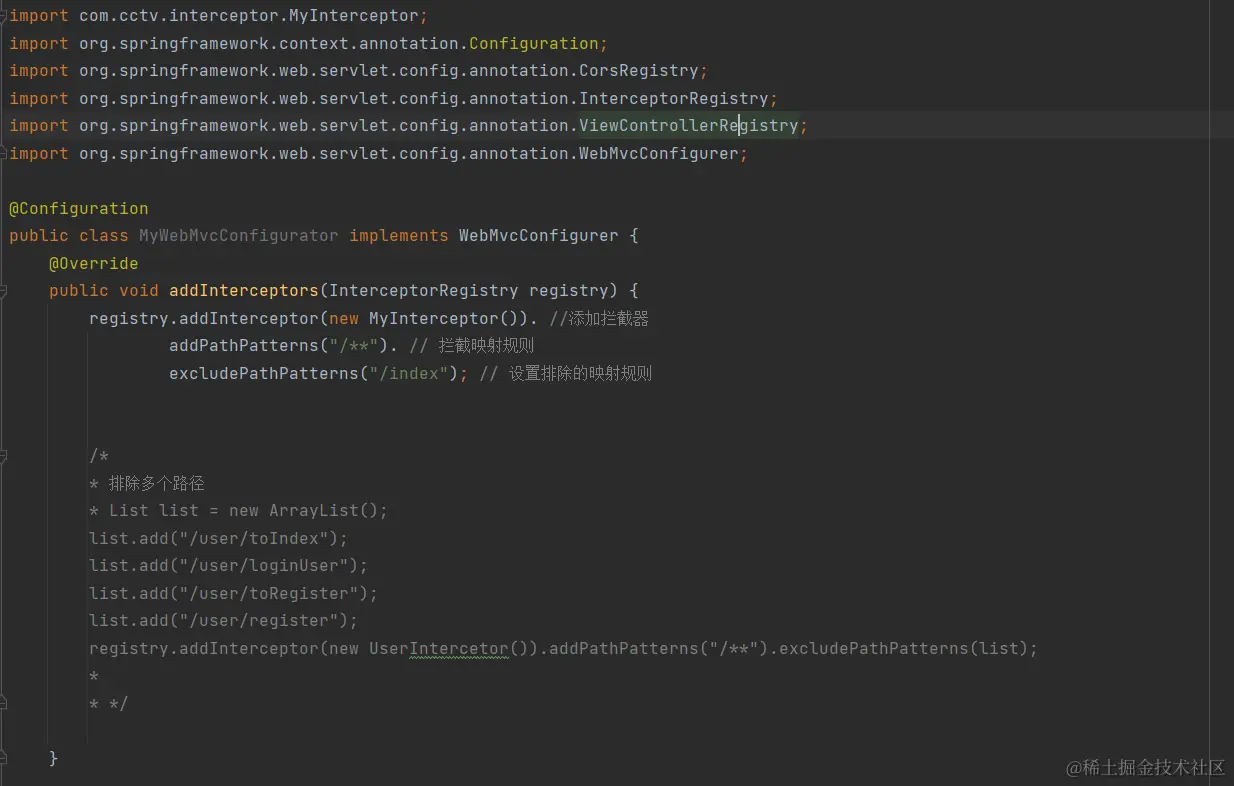Click the implements keyword
The image size is (1234, 786).
click(398, 236)
